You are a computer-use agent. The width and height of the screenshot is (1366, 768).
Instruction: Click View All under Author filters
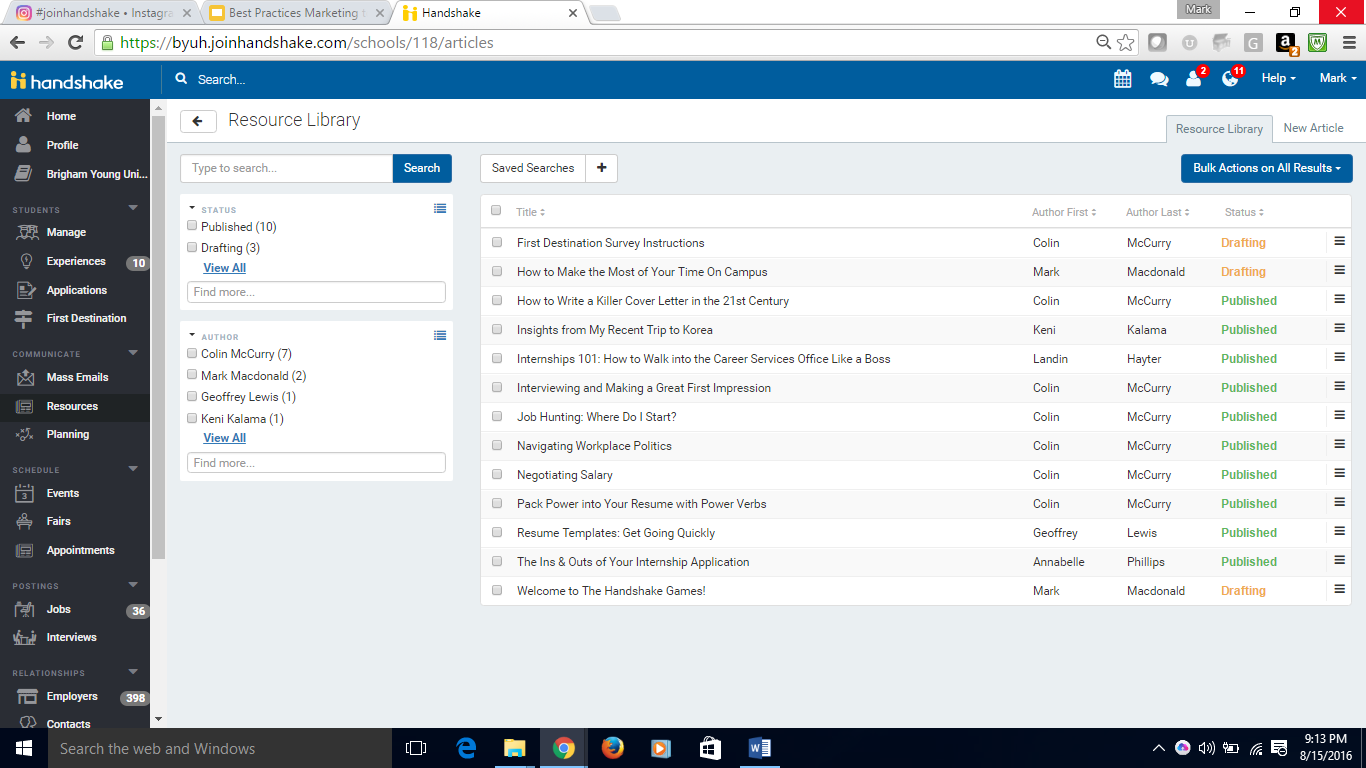point(224,438)
